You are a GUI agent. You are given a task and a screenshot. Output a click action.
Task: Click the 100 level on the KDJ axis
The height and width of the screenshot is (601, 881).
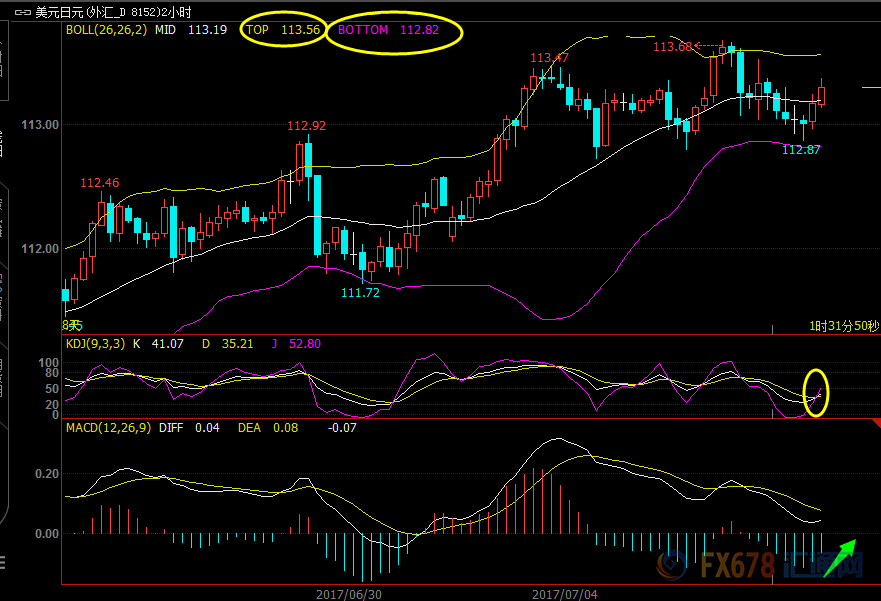point(48,362)
